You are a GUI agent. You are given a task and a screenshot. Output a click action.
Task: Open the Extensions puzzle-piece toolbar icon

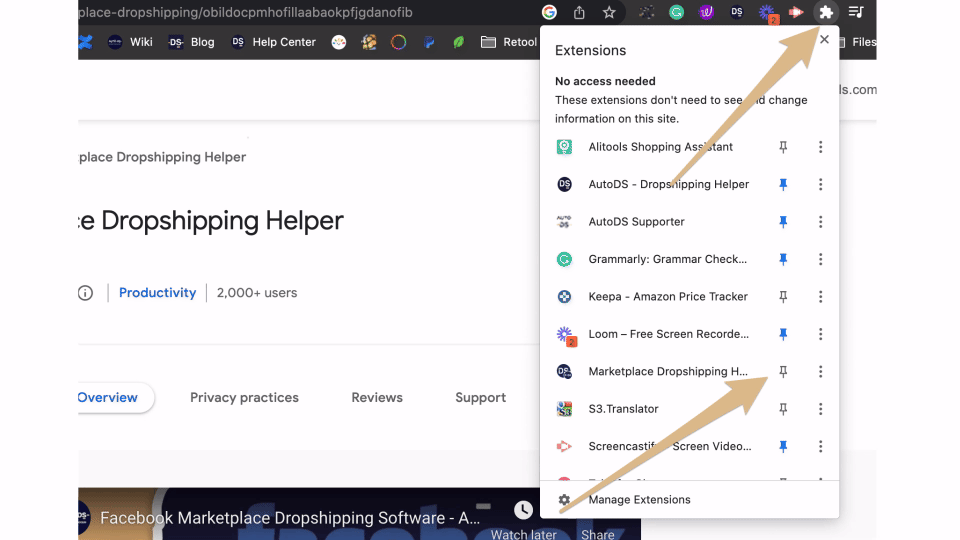tap(825, 12)
